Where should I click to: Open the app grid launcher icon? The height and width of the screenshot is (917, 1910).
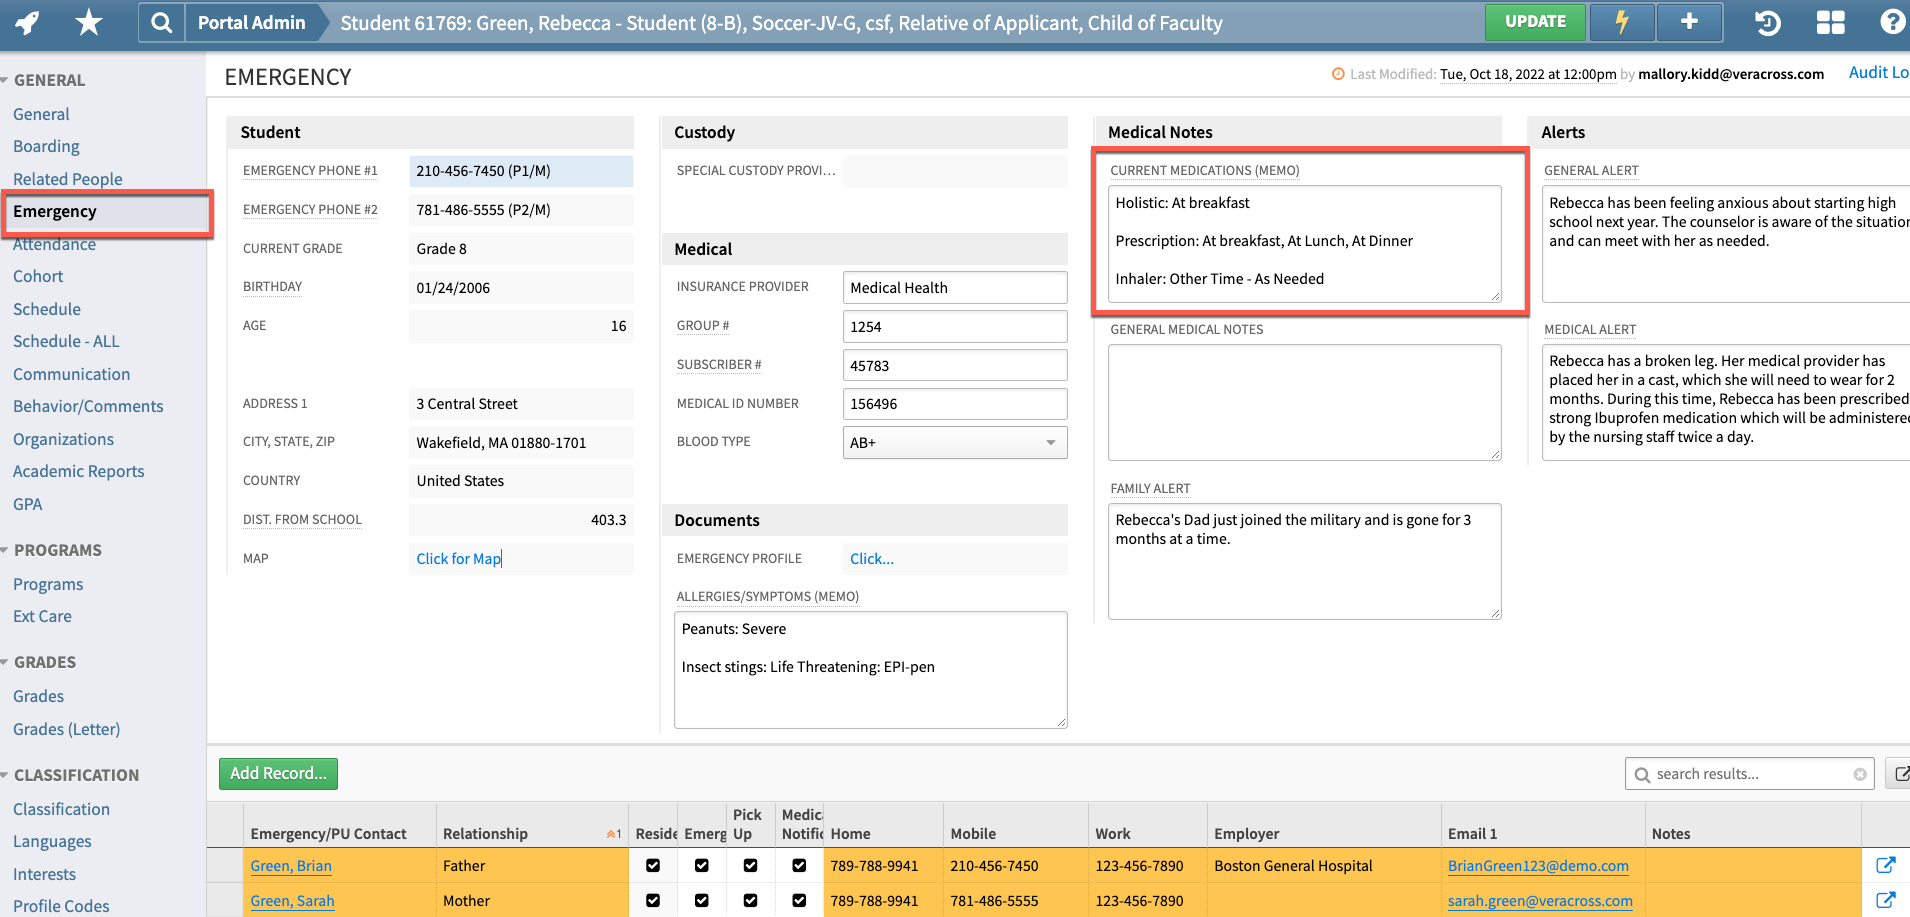[1831, 21]
